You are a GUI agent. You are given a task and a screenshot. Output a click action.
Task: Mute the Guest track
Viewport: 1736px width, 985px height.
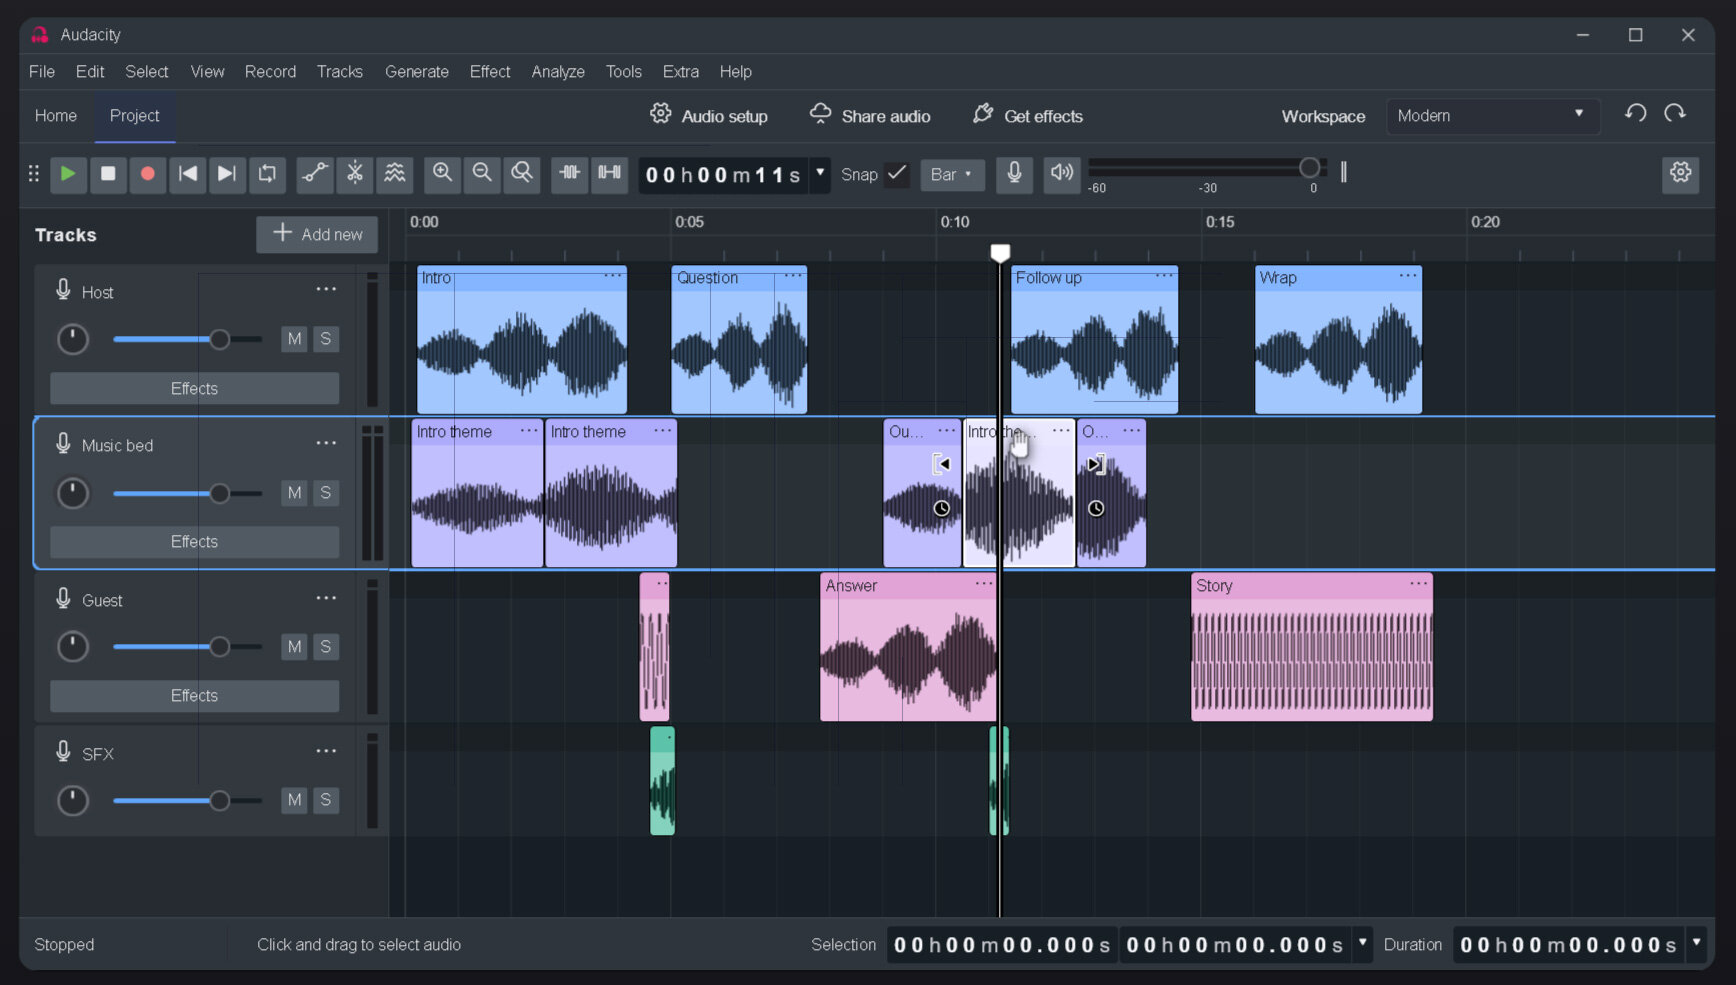pyautogui.click(x=294, y=647)
